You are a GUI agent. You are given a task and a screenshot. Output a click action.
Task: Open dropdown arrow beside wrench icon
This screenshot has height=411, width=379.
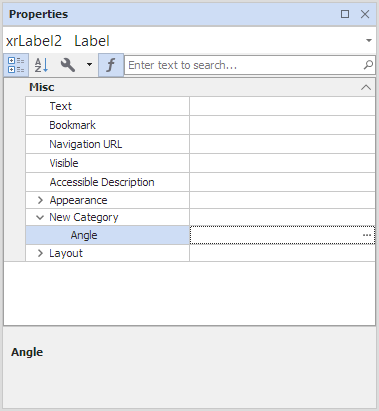[x=89, y=65]
